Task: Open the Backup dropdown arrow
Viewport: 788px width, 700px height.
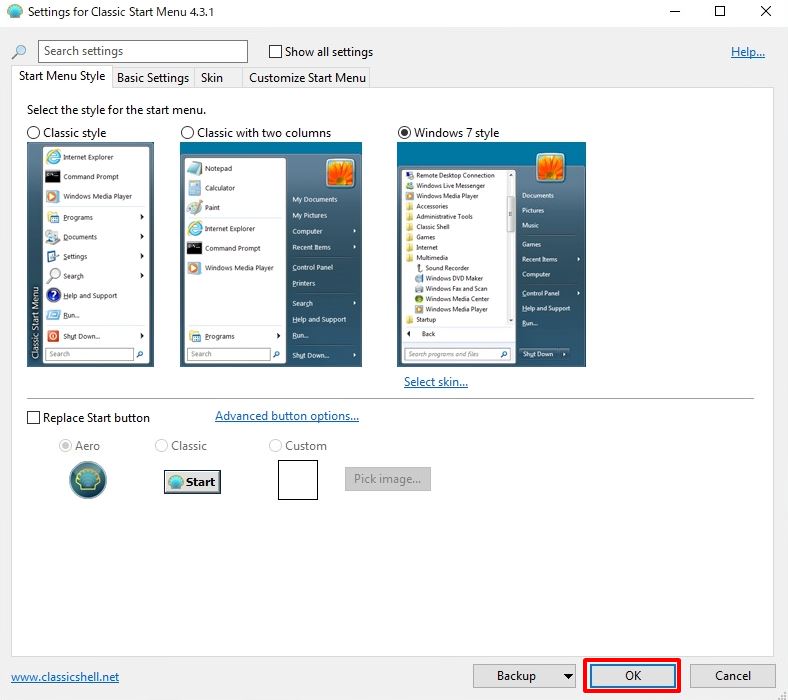Action: pyautogui.click(x=568, y=676)
